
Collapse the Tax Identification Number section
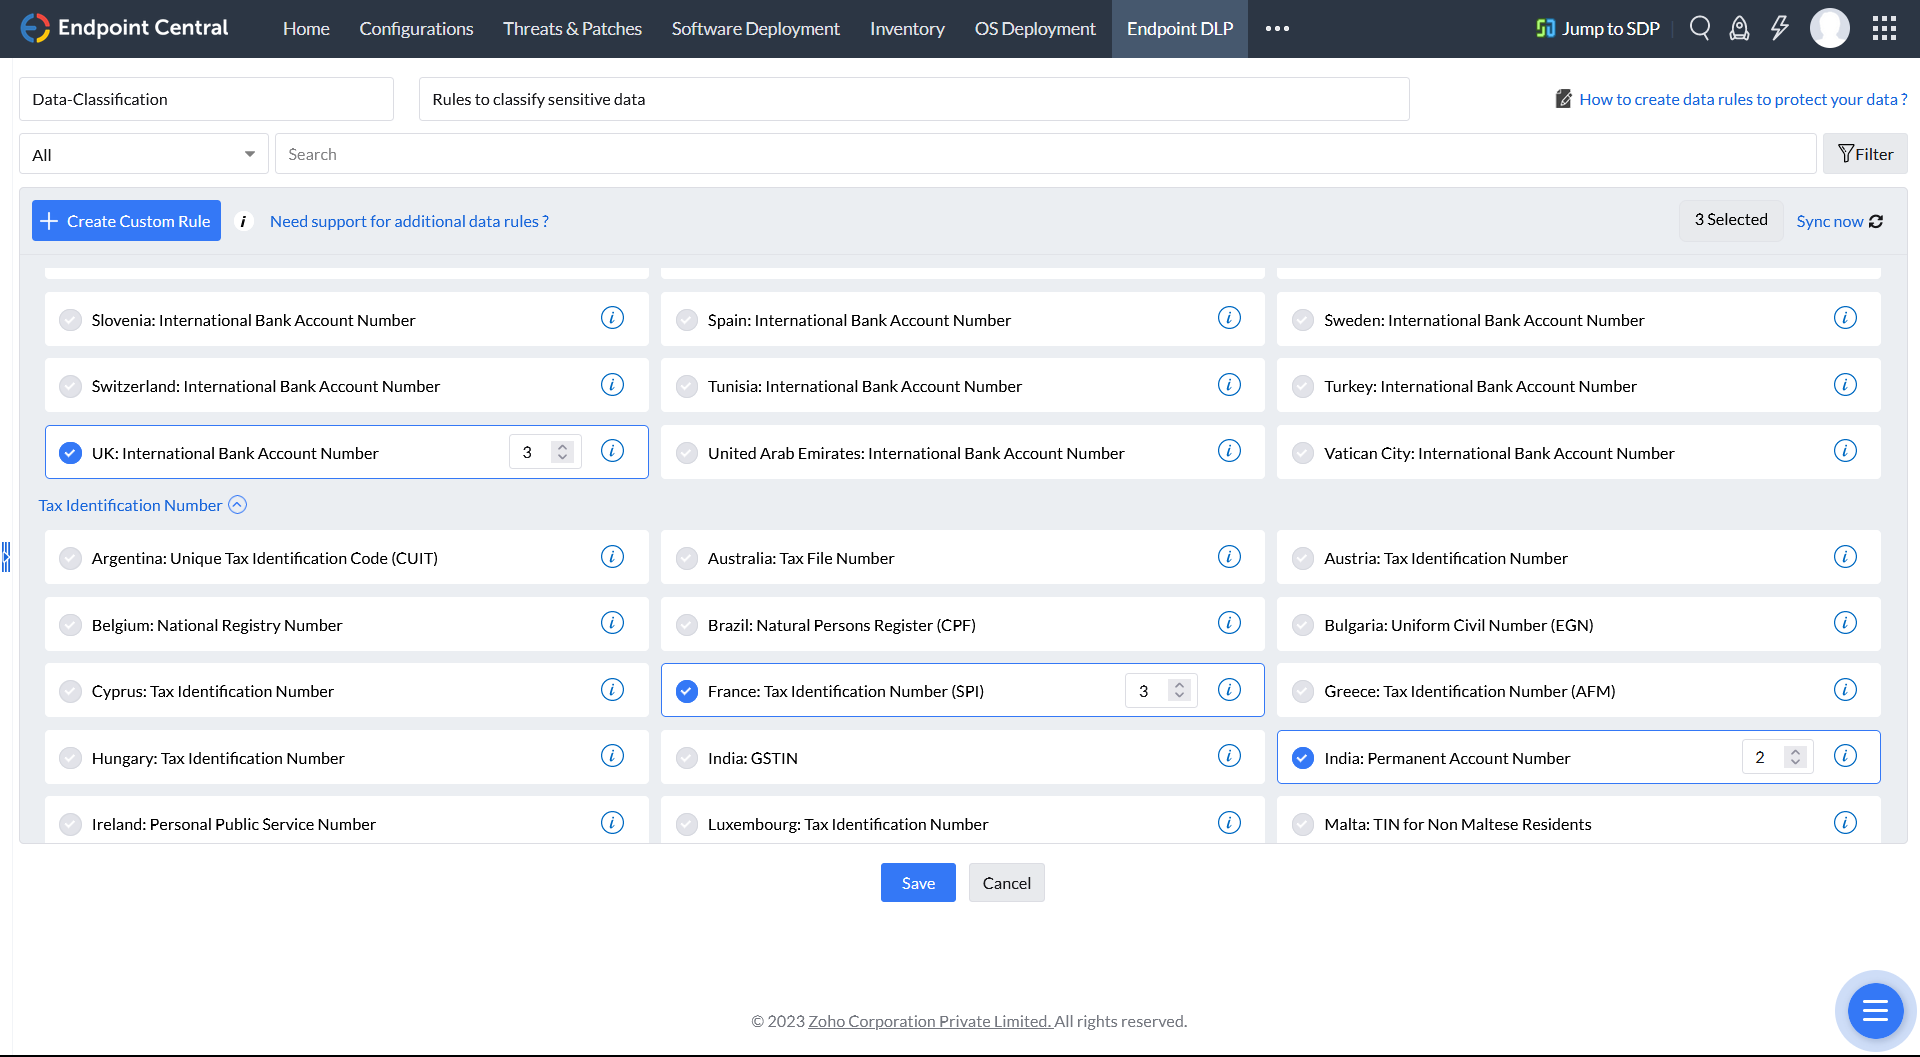coord(237,505)
